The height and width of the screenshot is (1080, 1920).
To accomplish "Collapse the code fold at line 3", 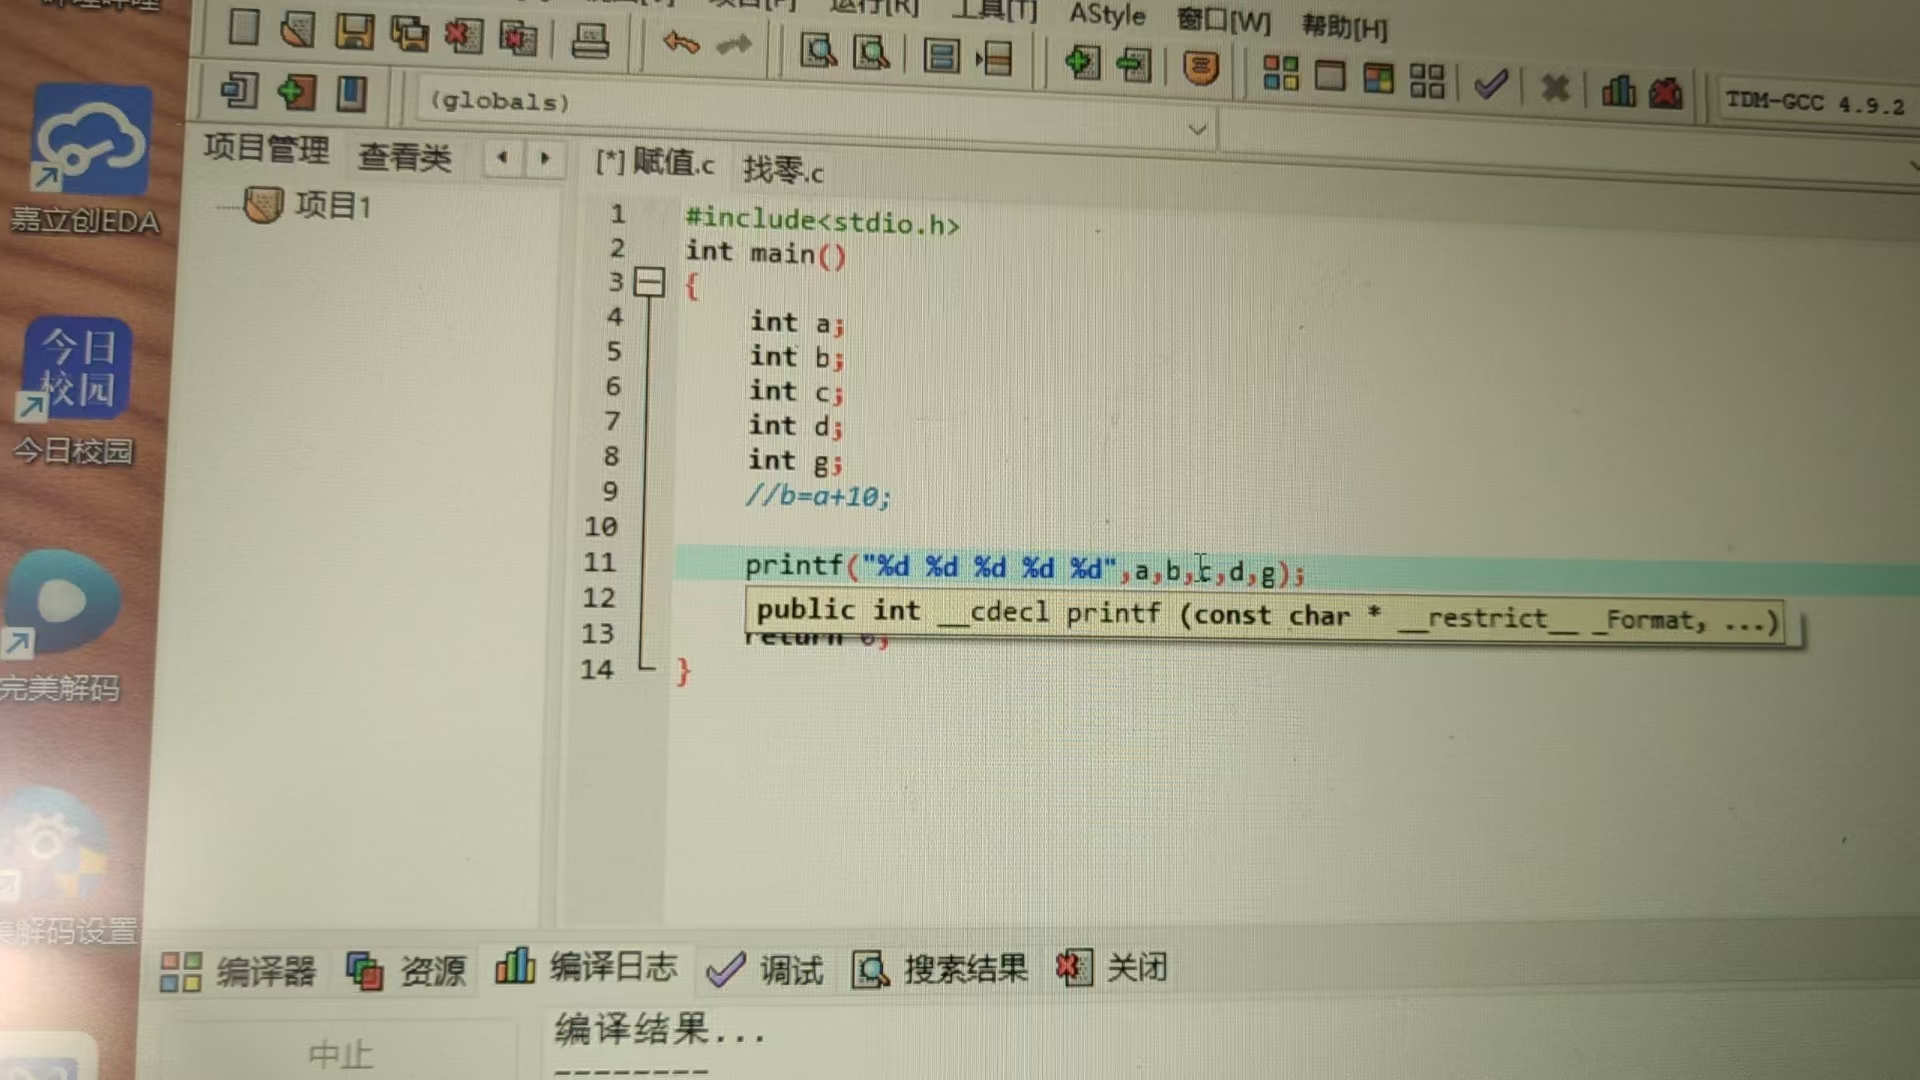I will pos(649,283).
